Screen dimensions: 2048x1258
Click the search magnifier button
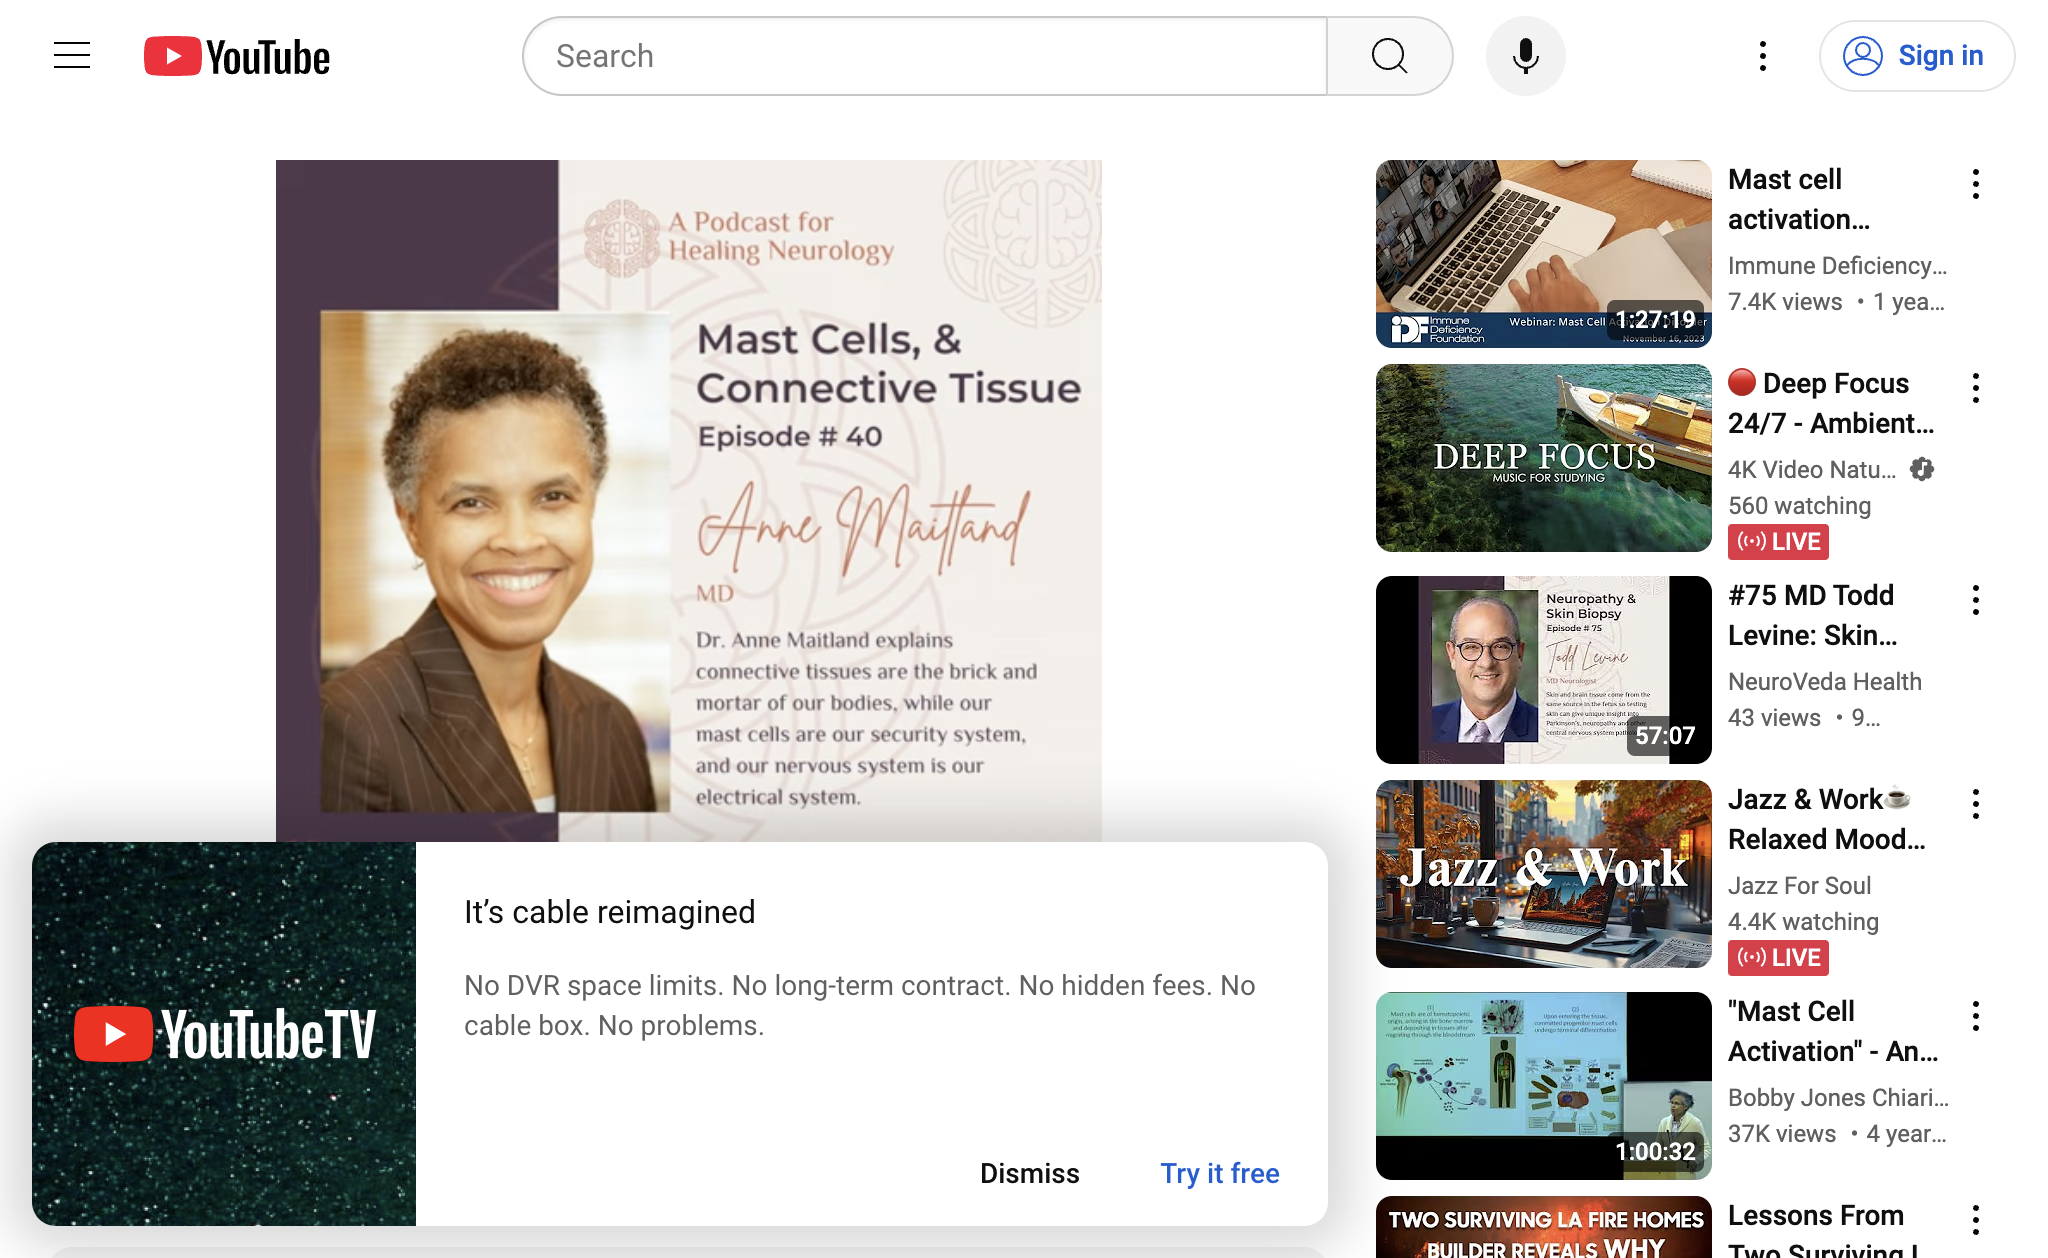[1389, 56]
